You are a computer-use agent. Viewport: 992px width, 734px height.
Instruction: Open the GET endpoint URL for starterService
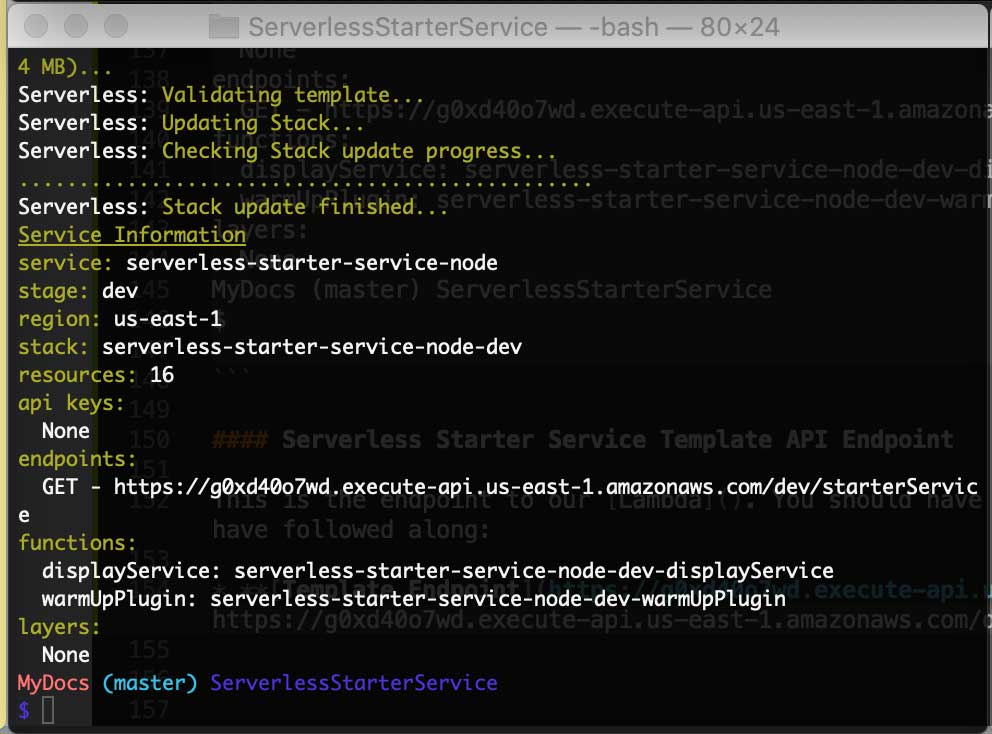pos(500,487)
